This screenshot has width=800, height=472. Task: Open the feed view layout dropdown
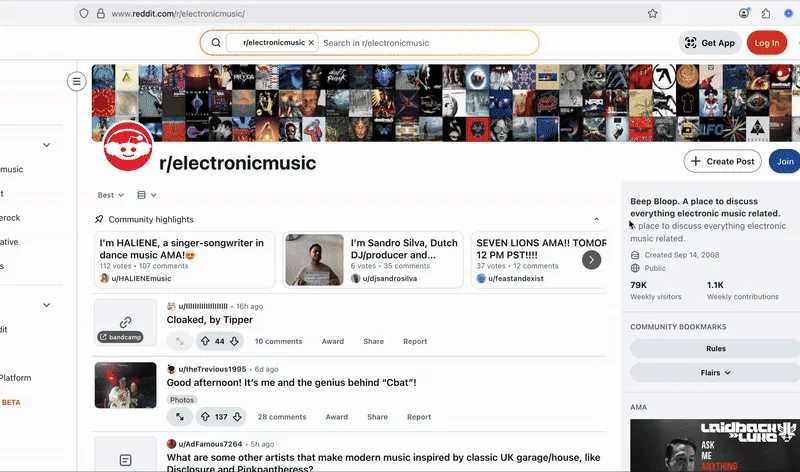click(147, 195)
